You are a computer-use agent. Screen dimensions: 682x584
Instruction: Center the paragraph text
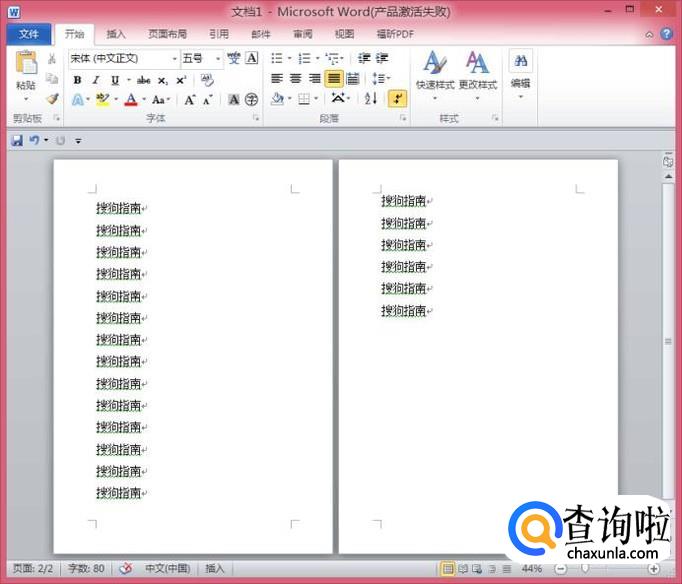tap(295, 79)
